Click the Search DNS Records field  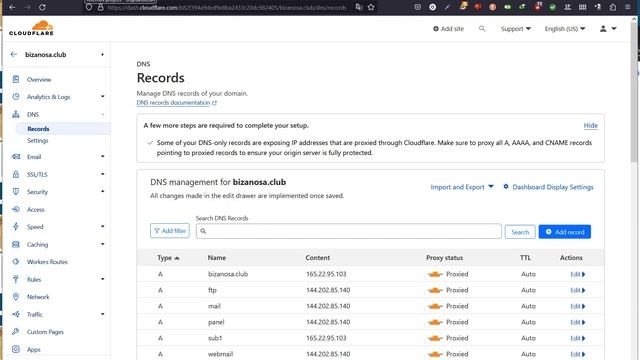[349, 231]
